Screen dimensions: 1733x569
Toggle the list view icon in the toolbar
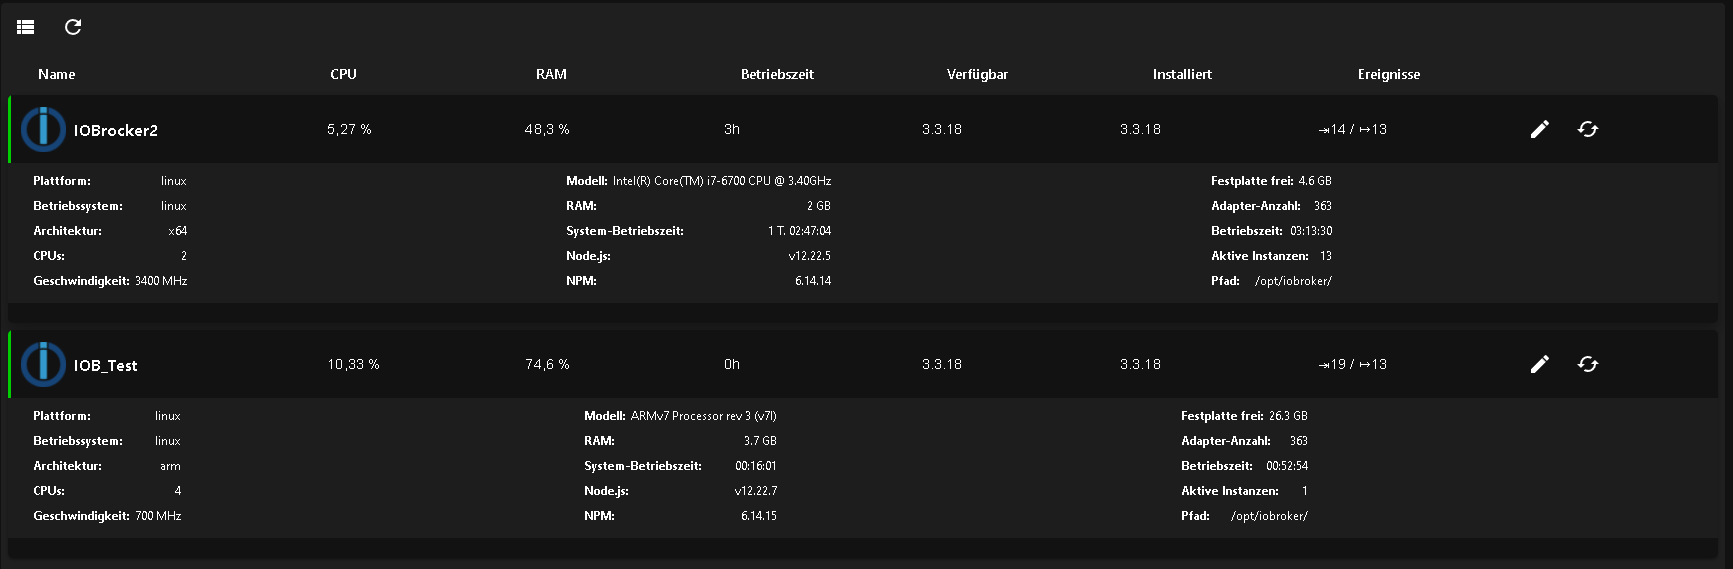[26, 27]
